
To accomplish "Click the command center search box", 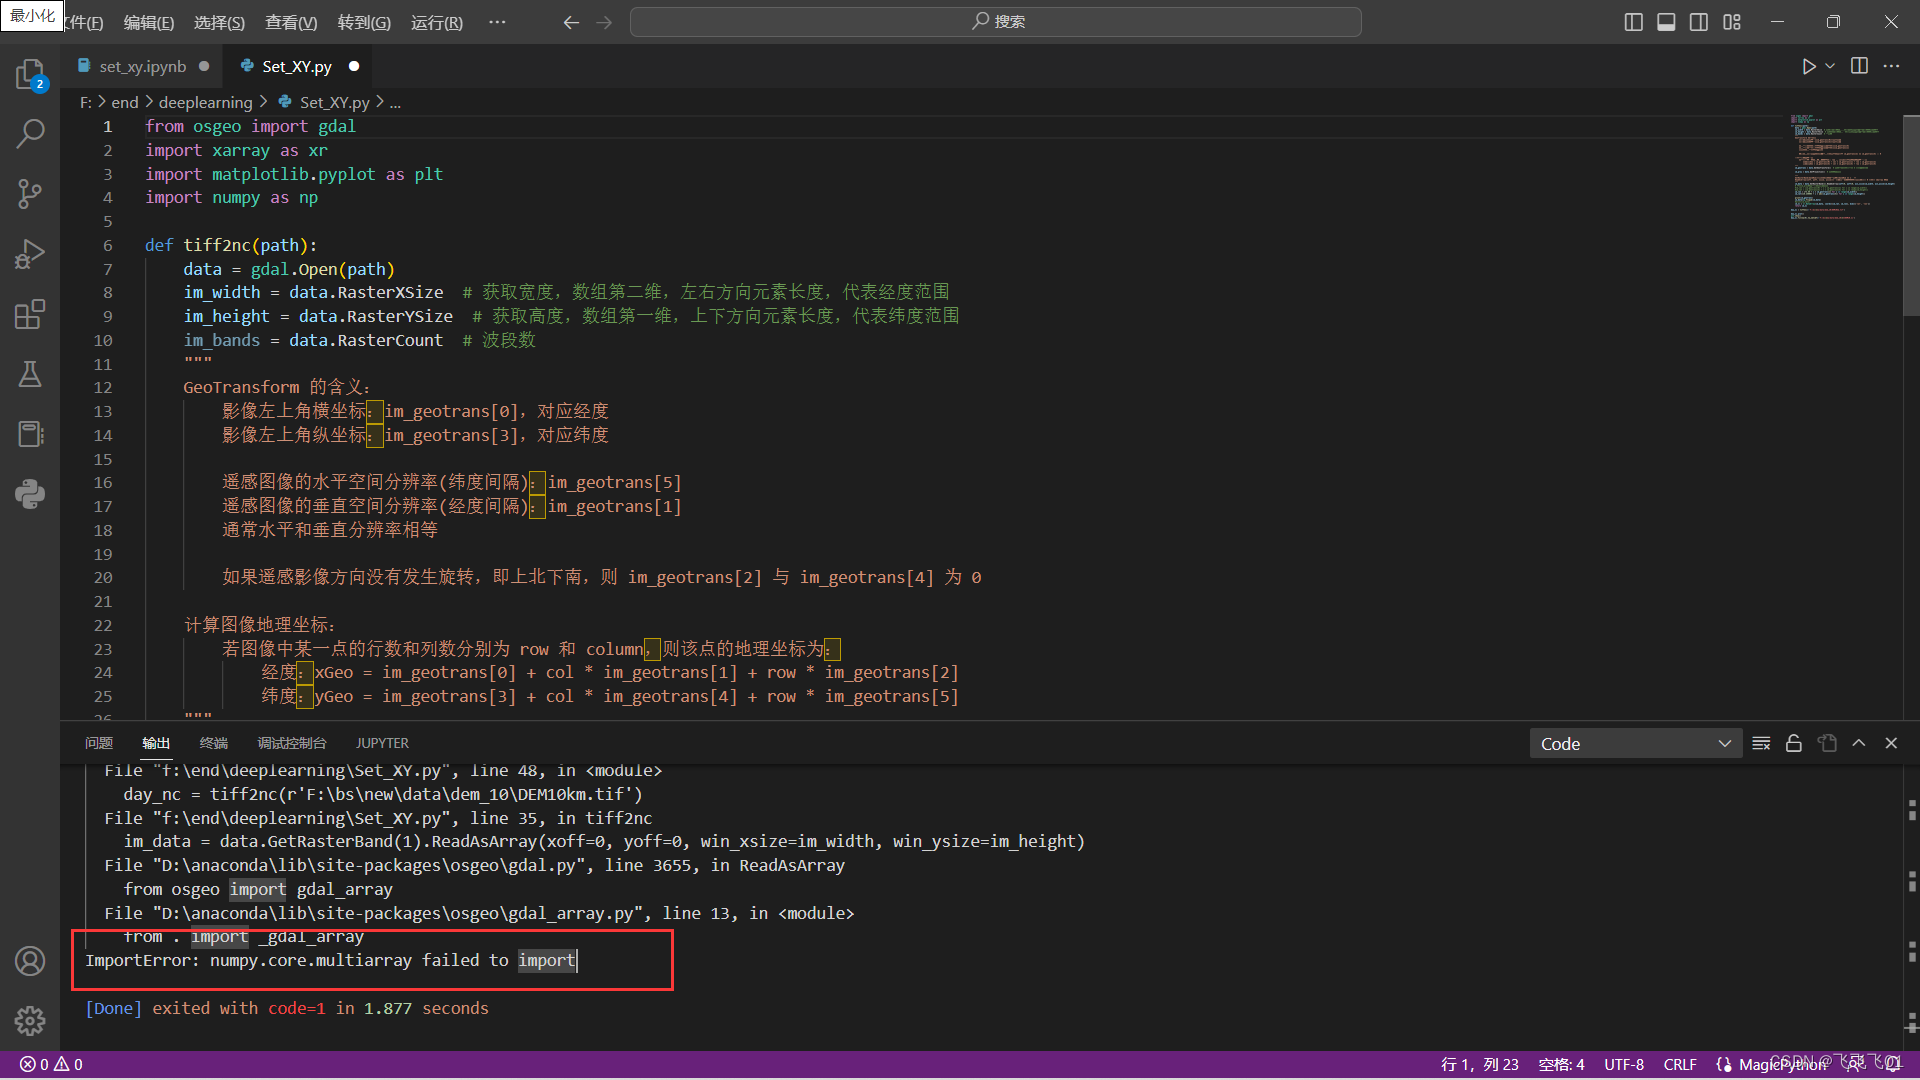I will pyautogui.click(x=996, y=22).
